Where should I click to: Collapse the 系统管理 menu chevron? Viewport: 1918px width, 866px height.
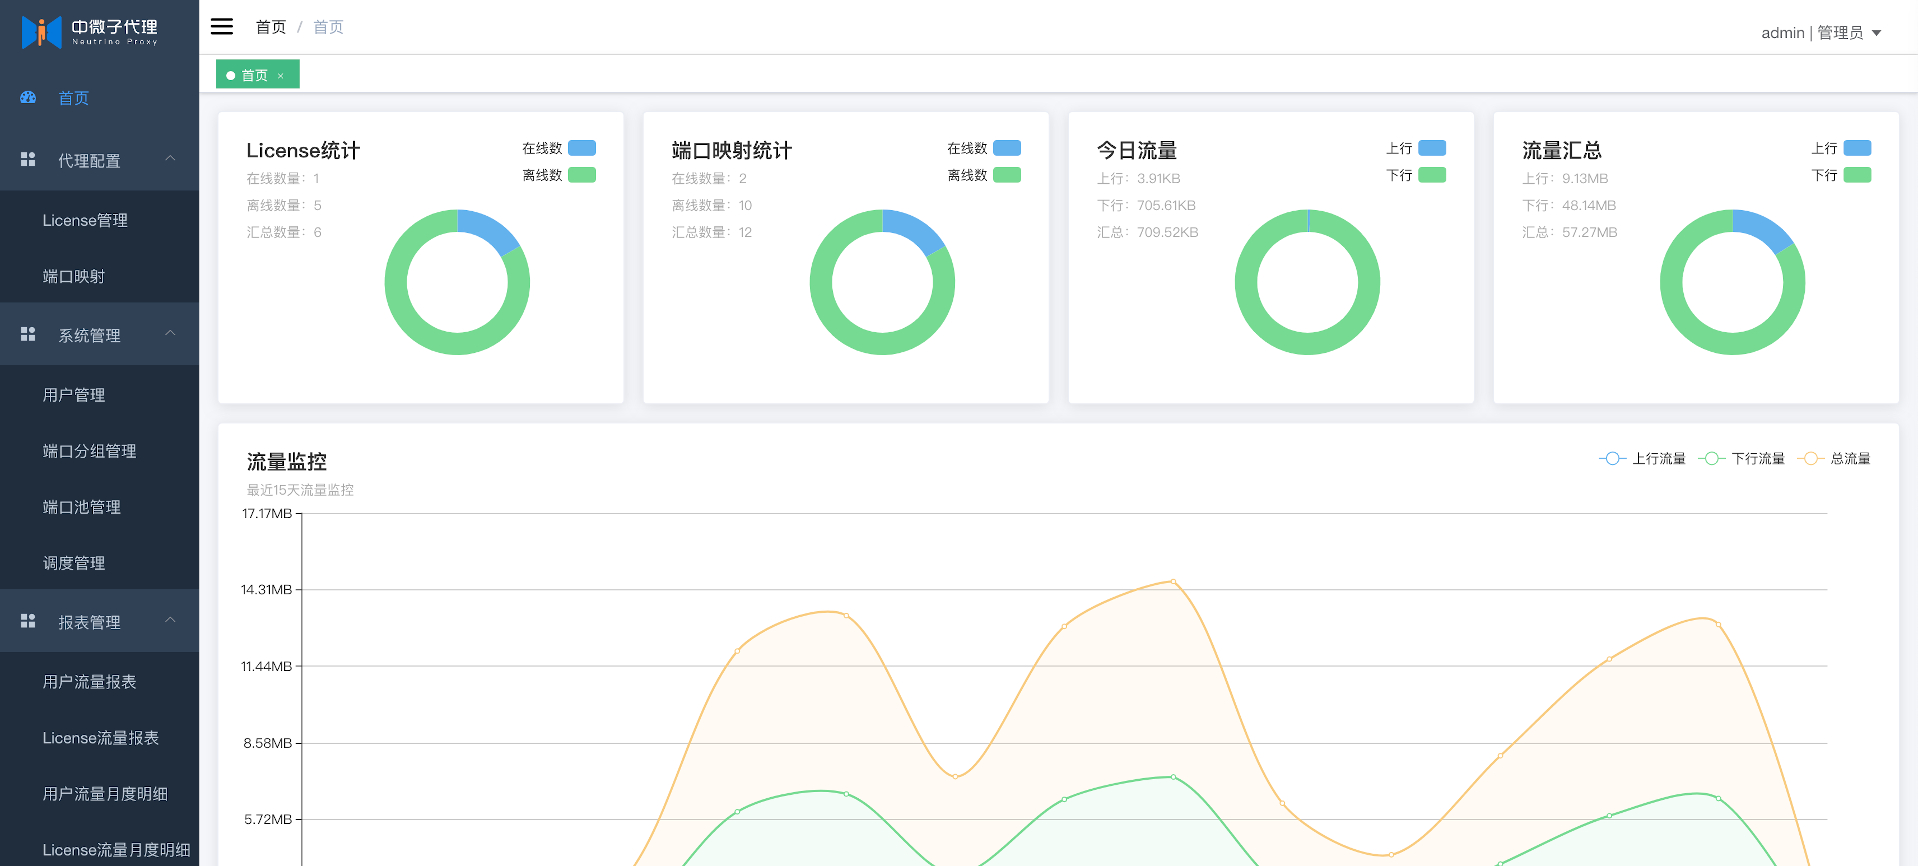point(170,333)
